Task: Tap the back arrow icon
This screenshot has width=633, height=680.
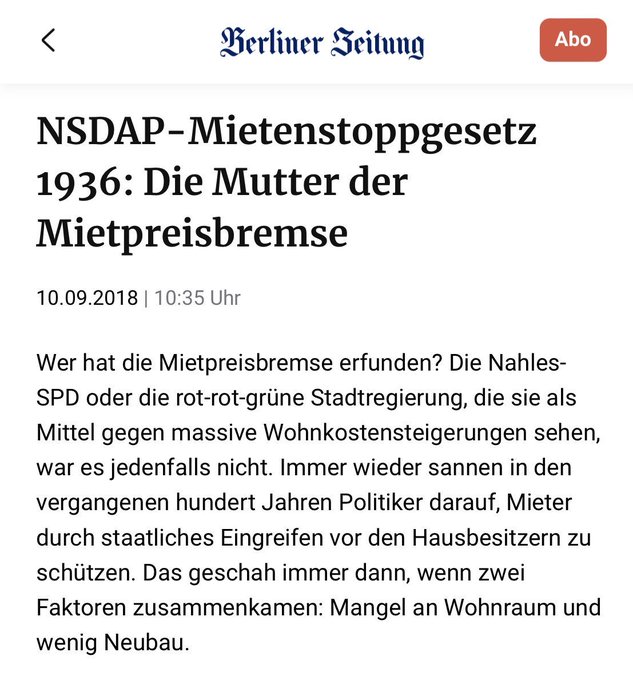Action: [48, 40]
